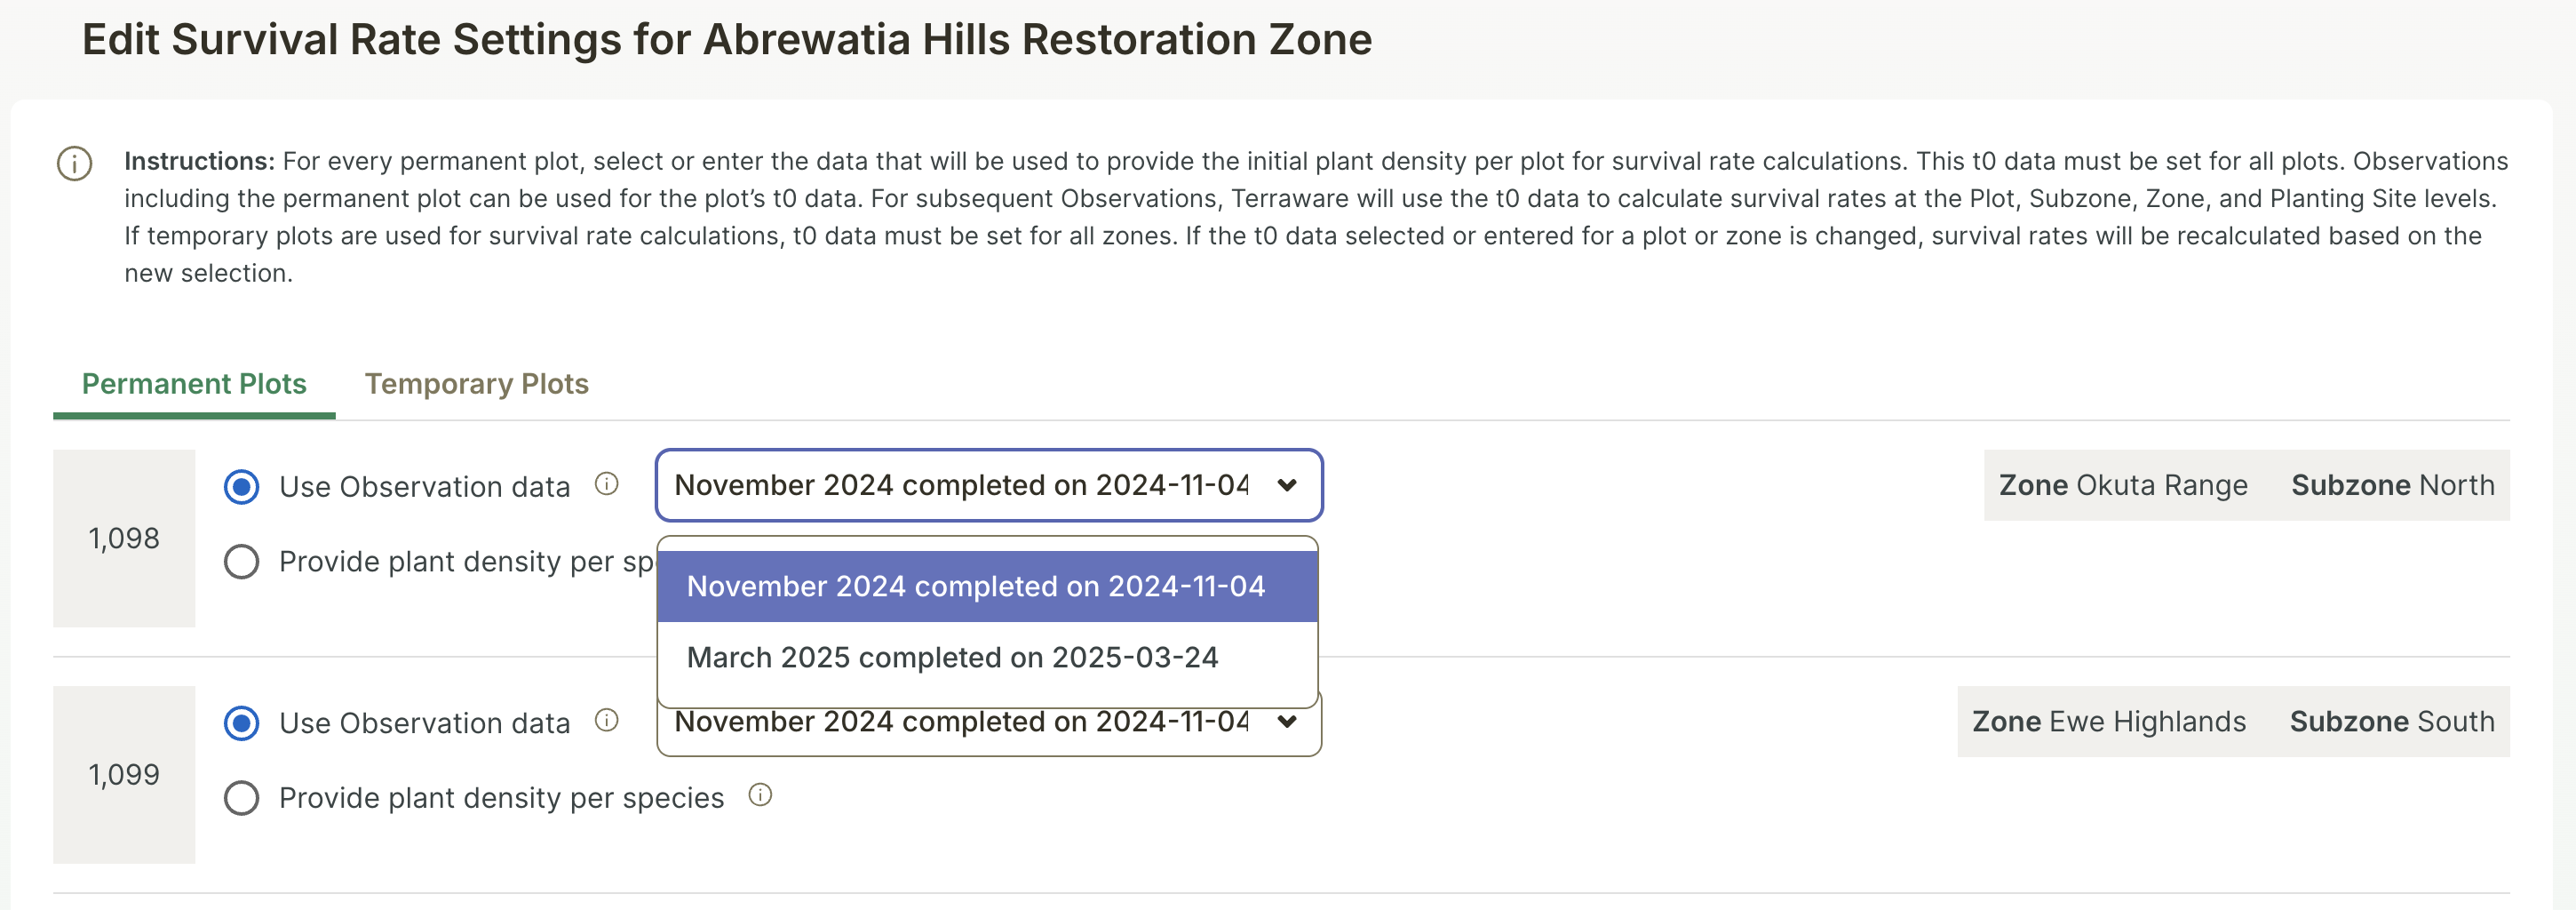Pick the March 2025 completed on 2025-03-24 option

pos(952,657)
